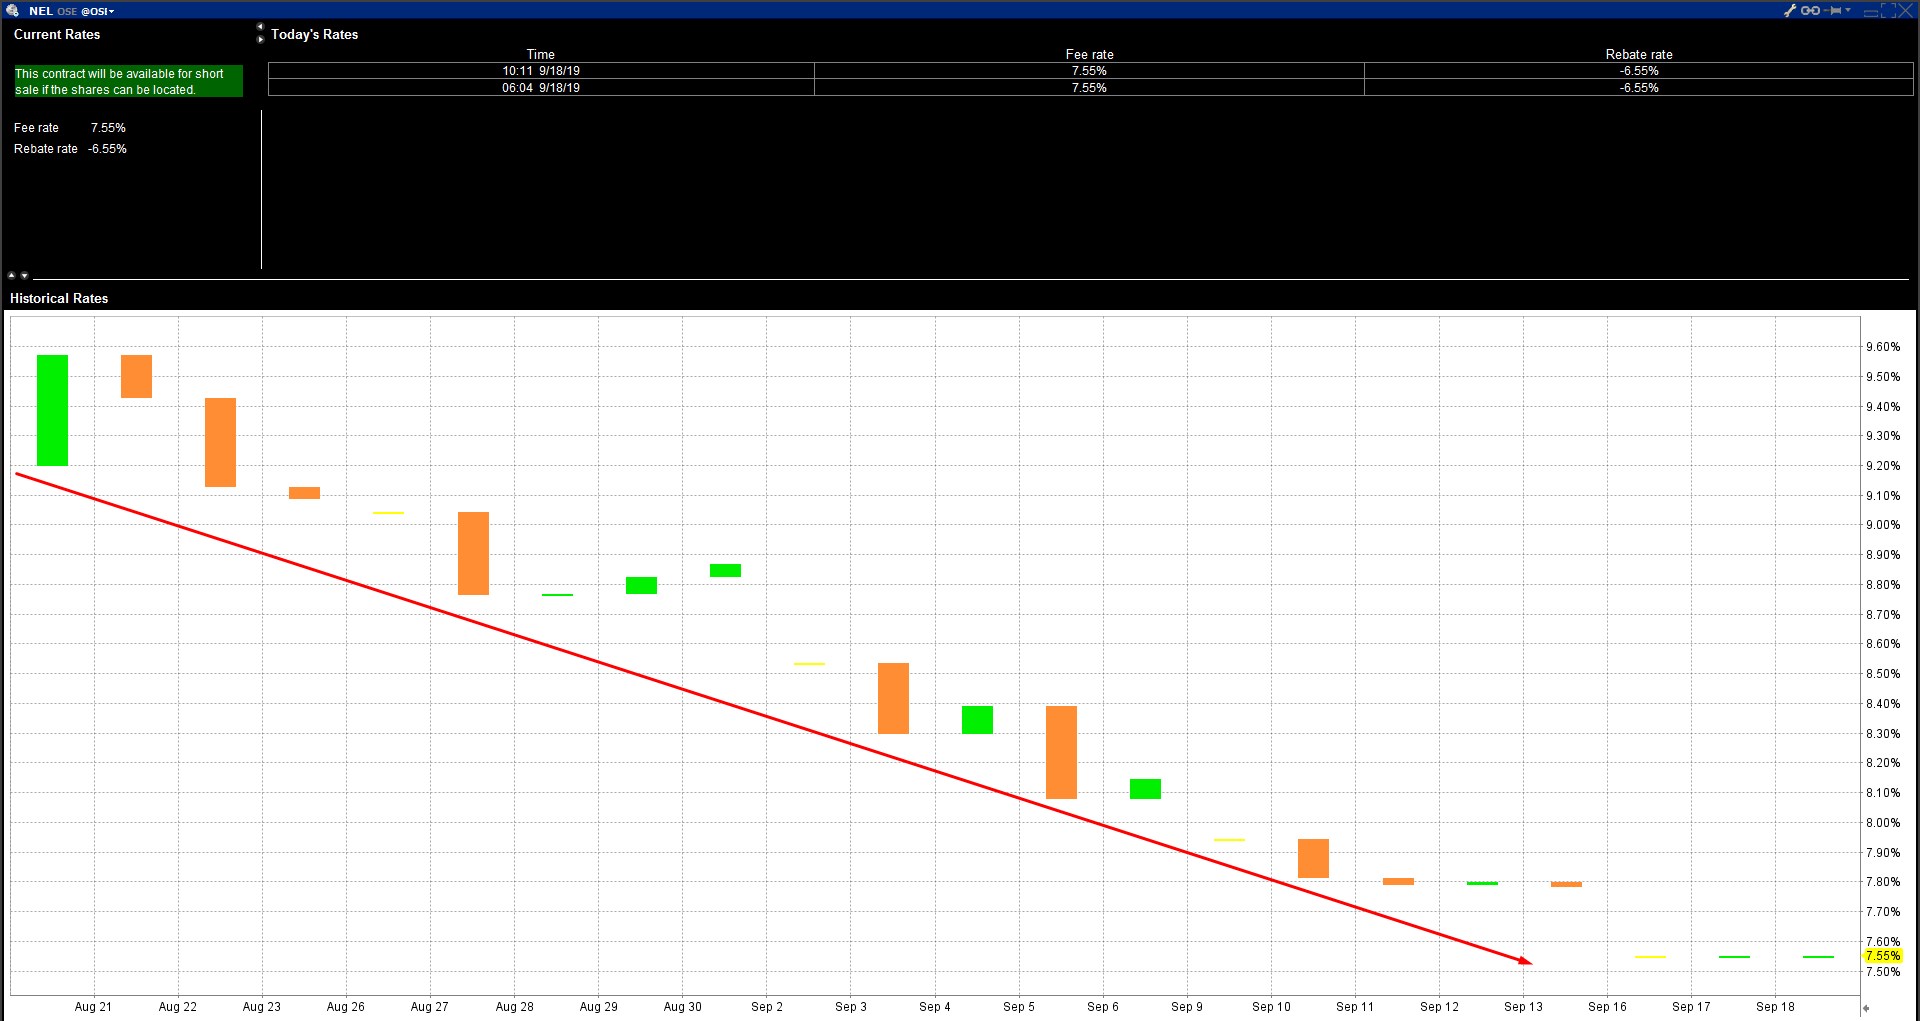Image resolution: width=1920 pixels, height=1021 pixels.
Task: Maximize the NEL rates window
Action: [x=1888, y=10]
